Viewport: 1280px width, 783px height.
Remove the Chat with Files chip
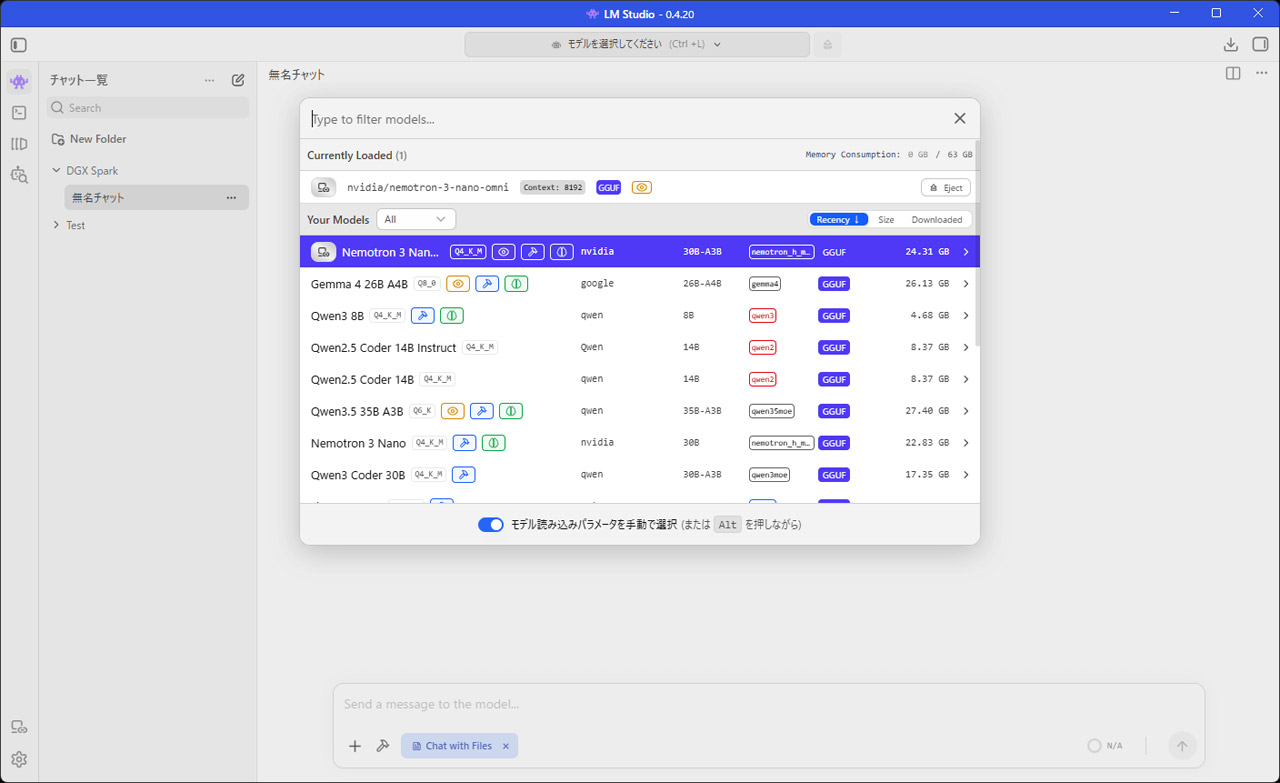coord(506,746)
